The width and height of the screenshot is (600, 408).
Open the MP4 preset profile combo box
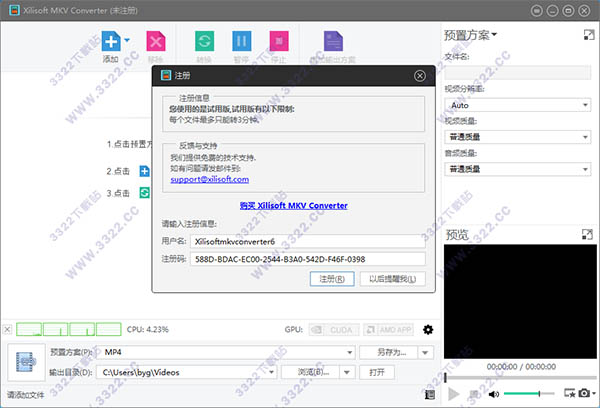(x=225, y=352)
